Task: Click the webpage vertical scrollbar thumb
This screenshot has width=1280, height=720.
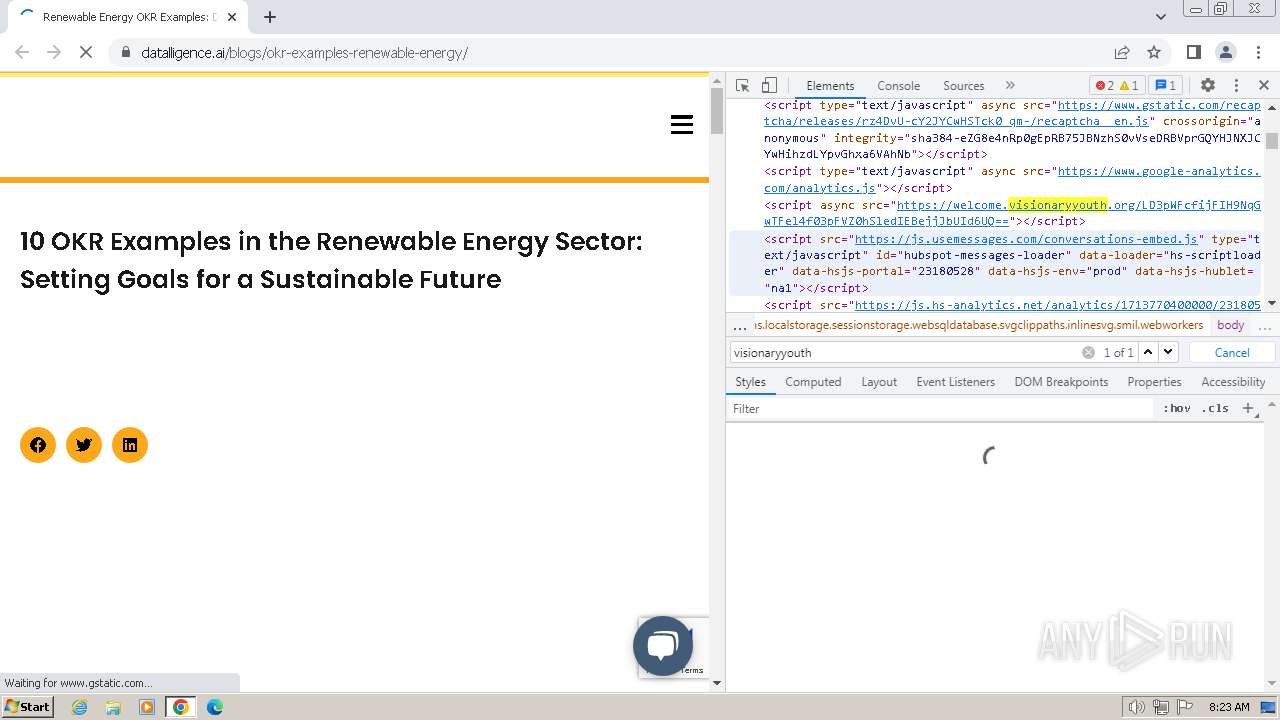Action: point(717,111)
